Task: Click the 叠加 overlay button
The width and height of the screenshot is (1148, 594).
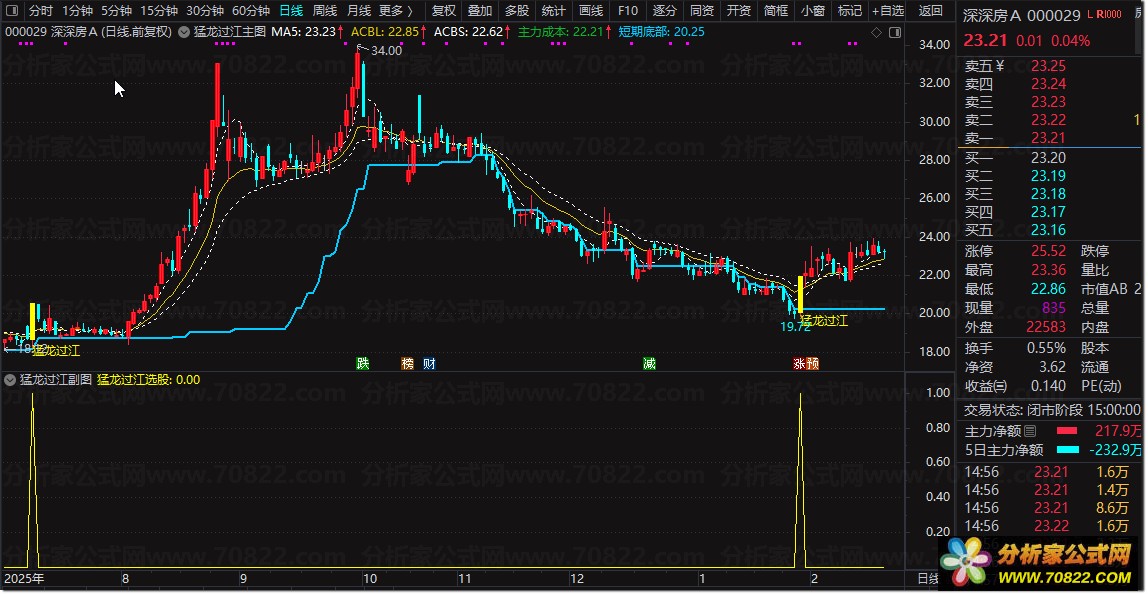Action: [480, 11]
